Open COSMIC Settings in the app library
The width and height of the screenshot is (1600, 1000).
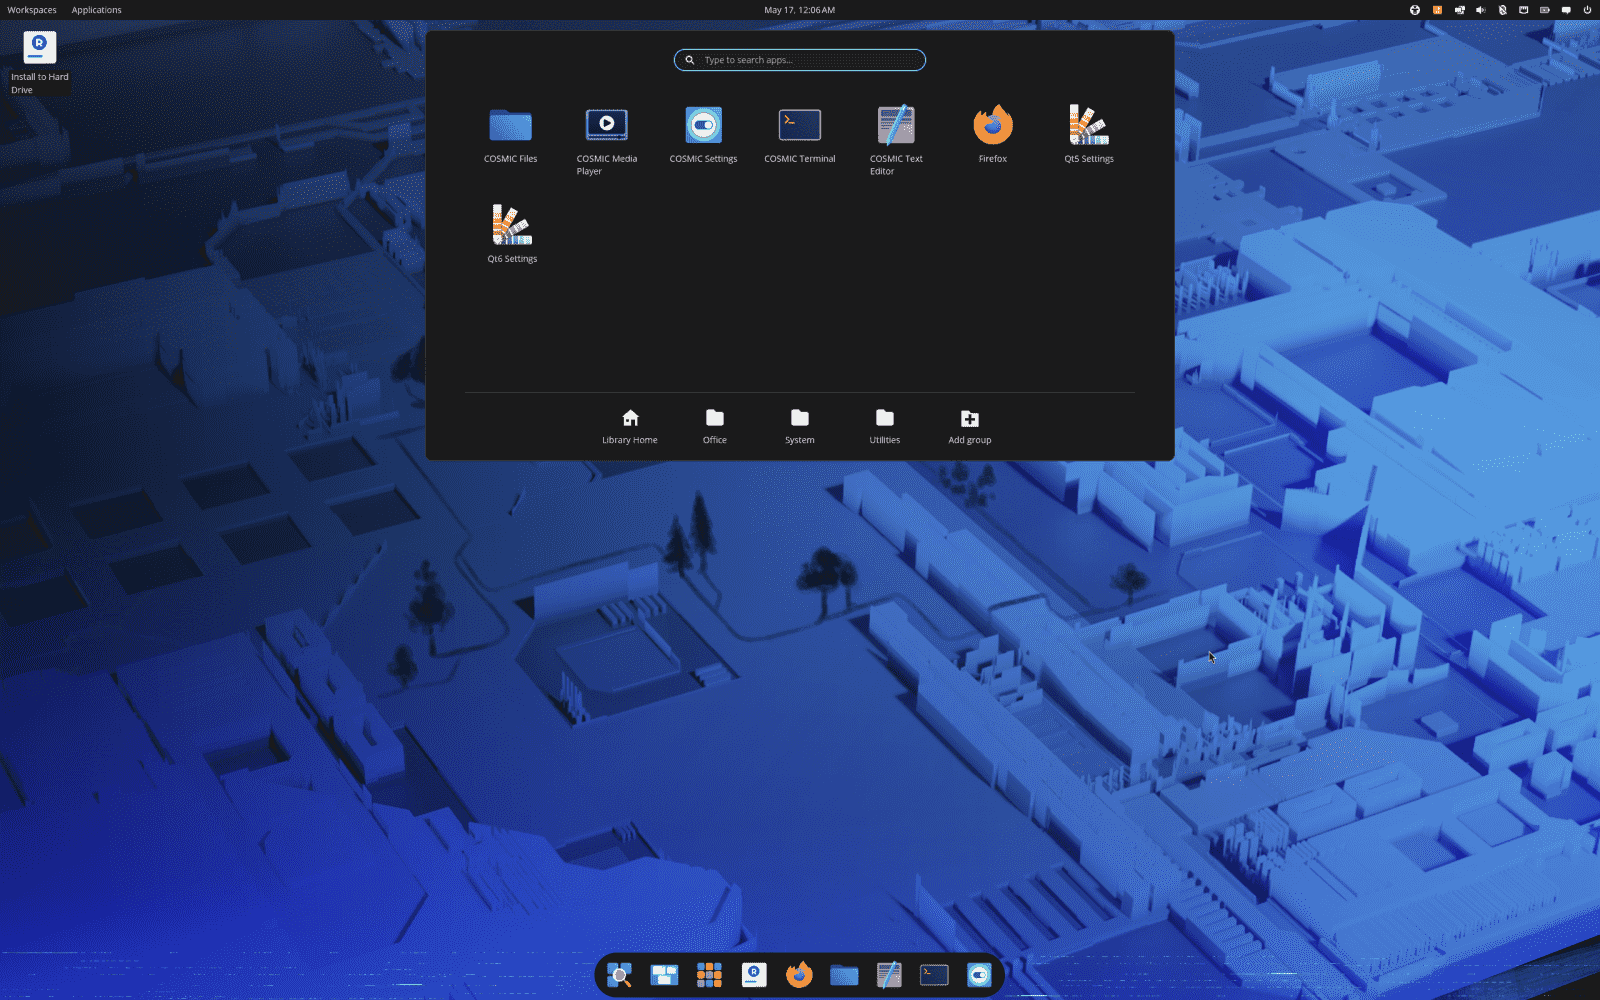[x=703, y=135]
